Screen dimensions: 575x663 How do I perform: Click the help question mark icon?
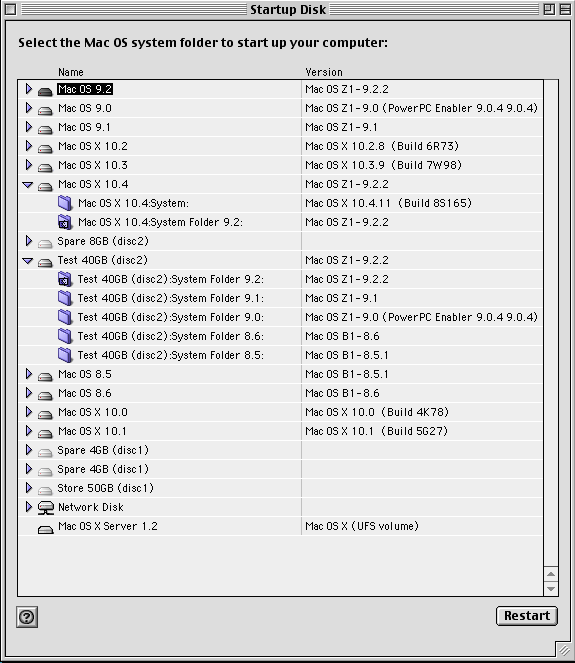coord(27,617)
